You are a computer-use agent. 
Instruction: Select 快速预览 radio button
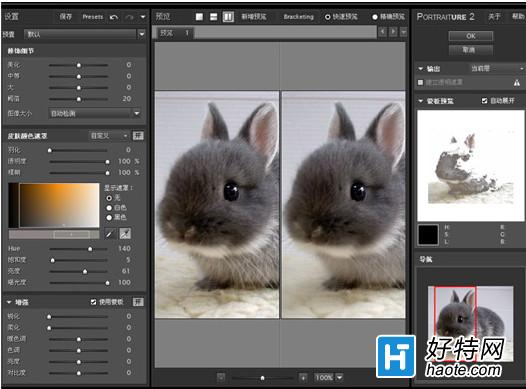click(327, 17)
